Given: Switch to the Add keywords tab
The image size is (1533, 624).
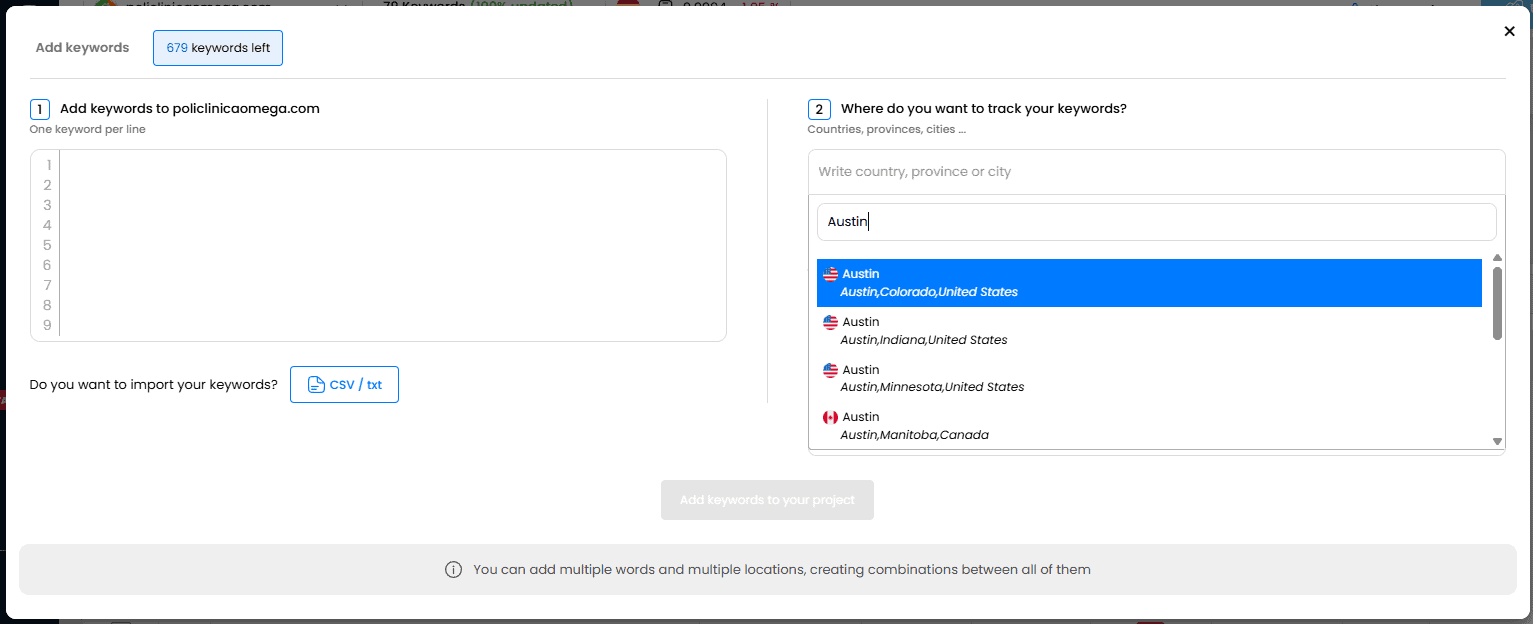Looking at the screenshot, I should [82, 48].
